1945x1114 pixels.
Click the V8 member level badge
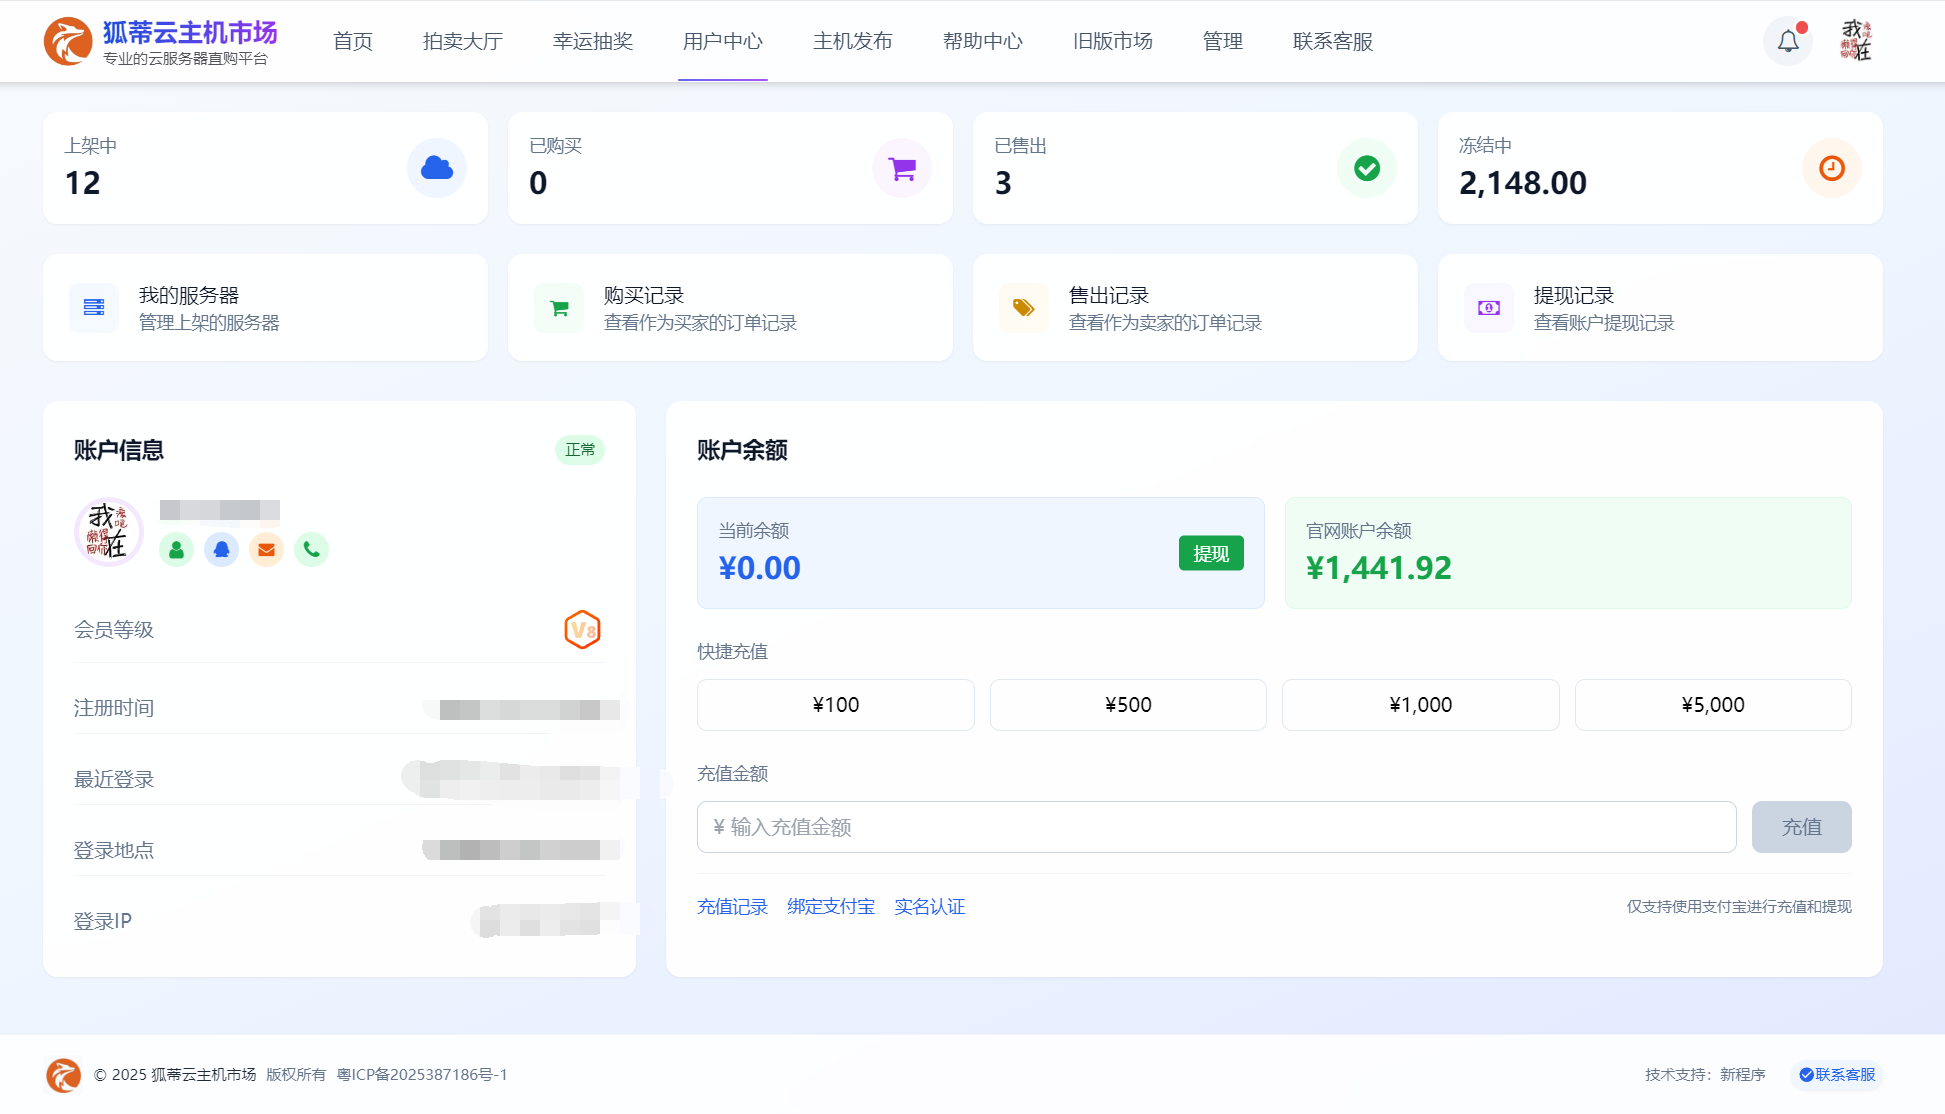click(582, 630)
